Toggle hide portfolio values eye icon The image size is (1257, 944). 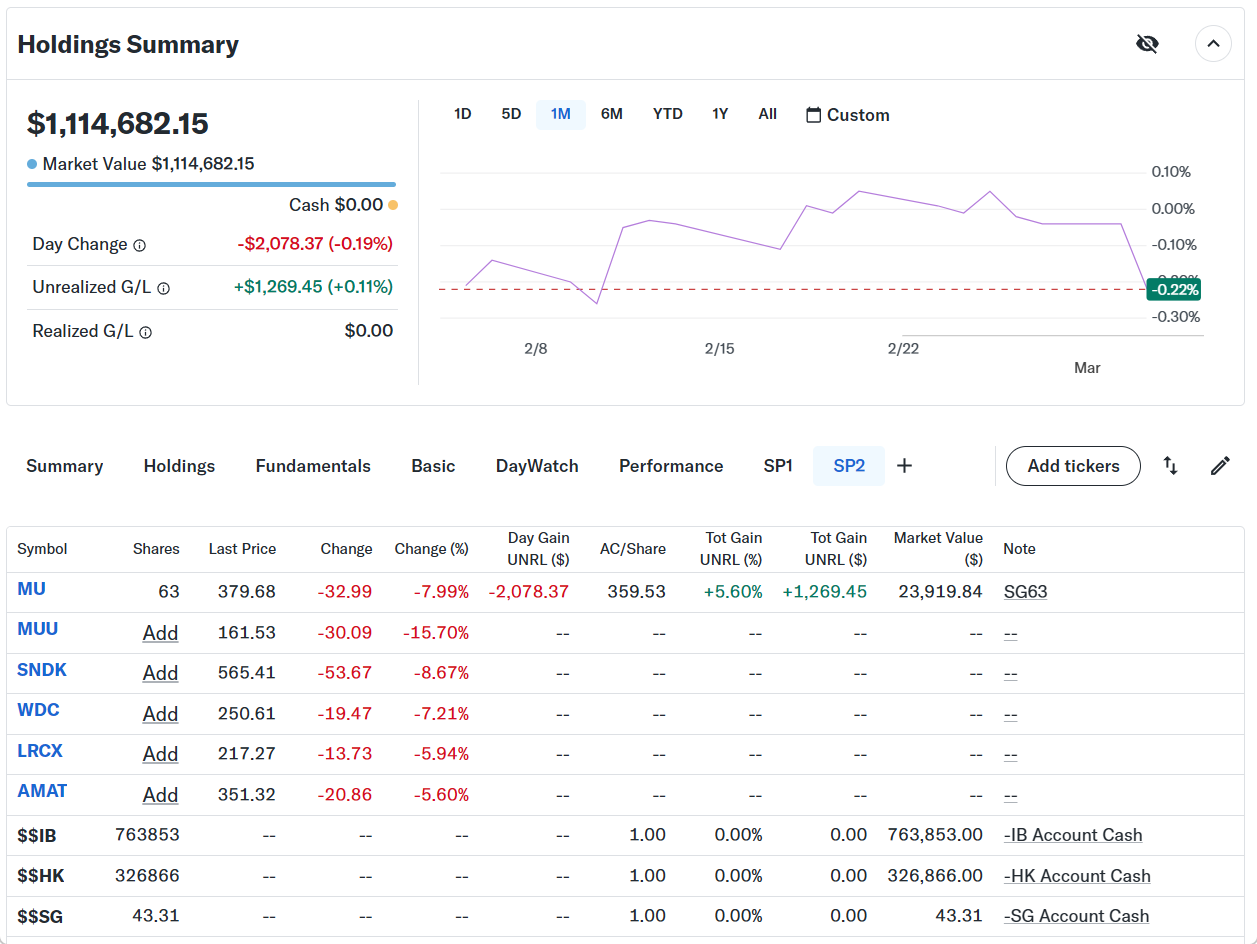pyautogui.click(x=1147, y=44)
